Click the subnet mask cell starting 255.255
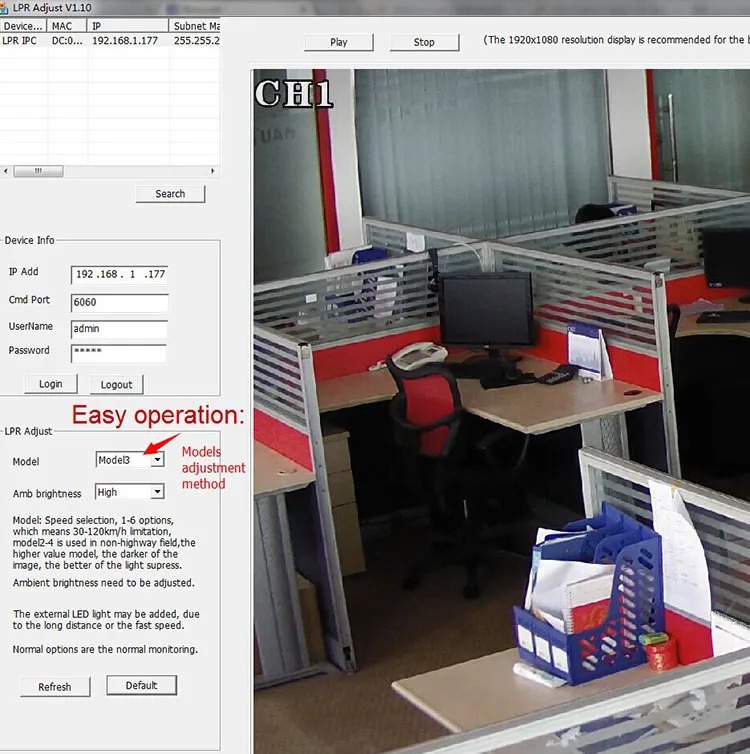The height and width of the screenshot is (754, 750). 196,41
